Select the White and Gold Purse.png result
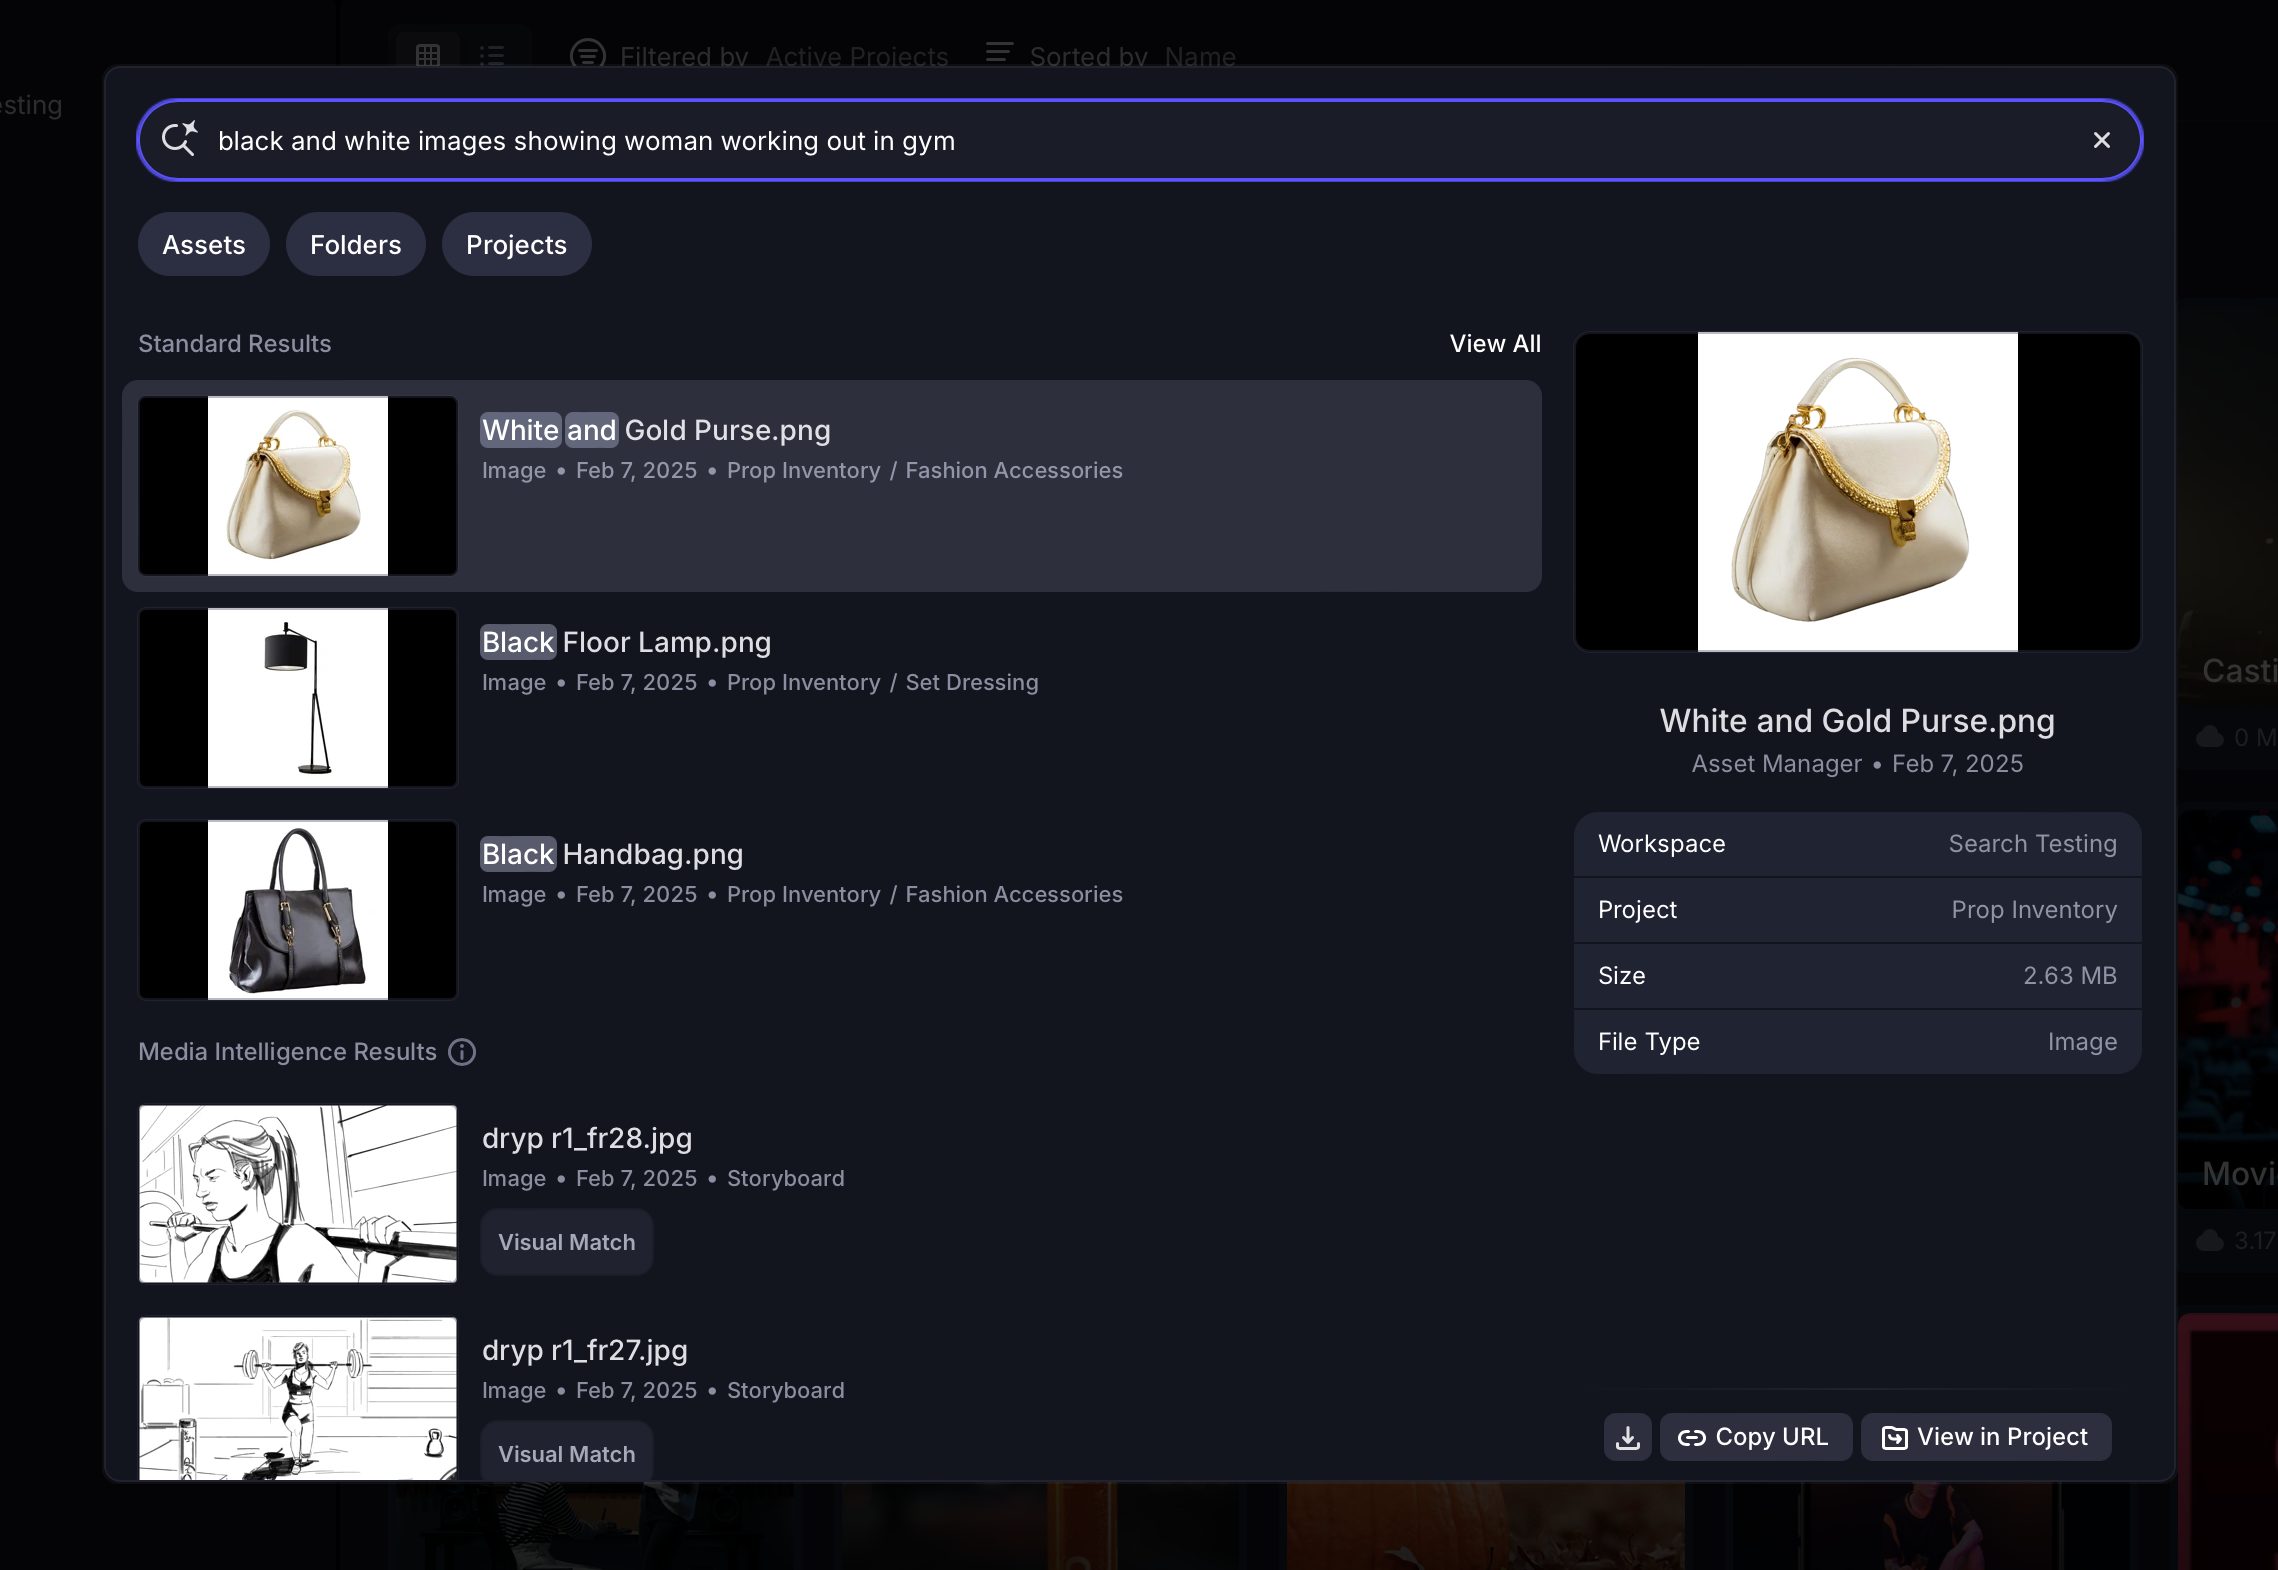This screenshot has width=2278, height=1570. 831,486
